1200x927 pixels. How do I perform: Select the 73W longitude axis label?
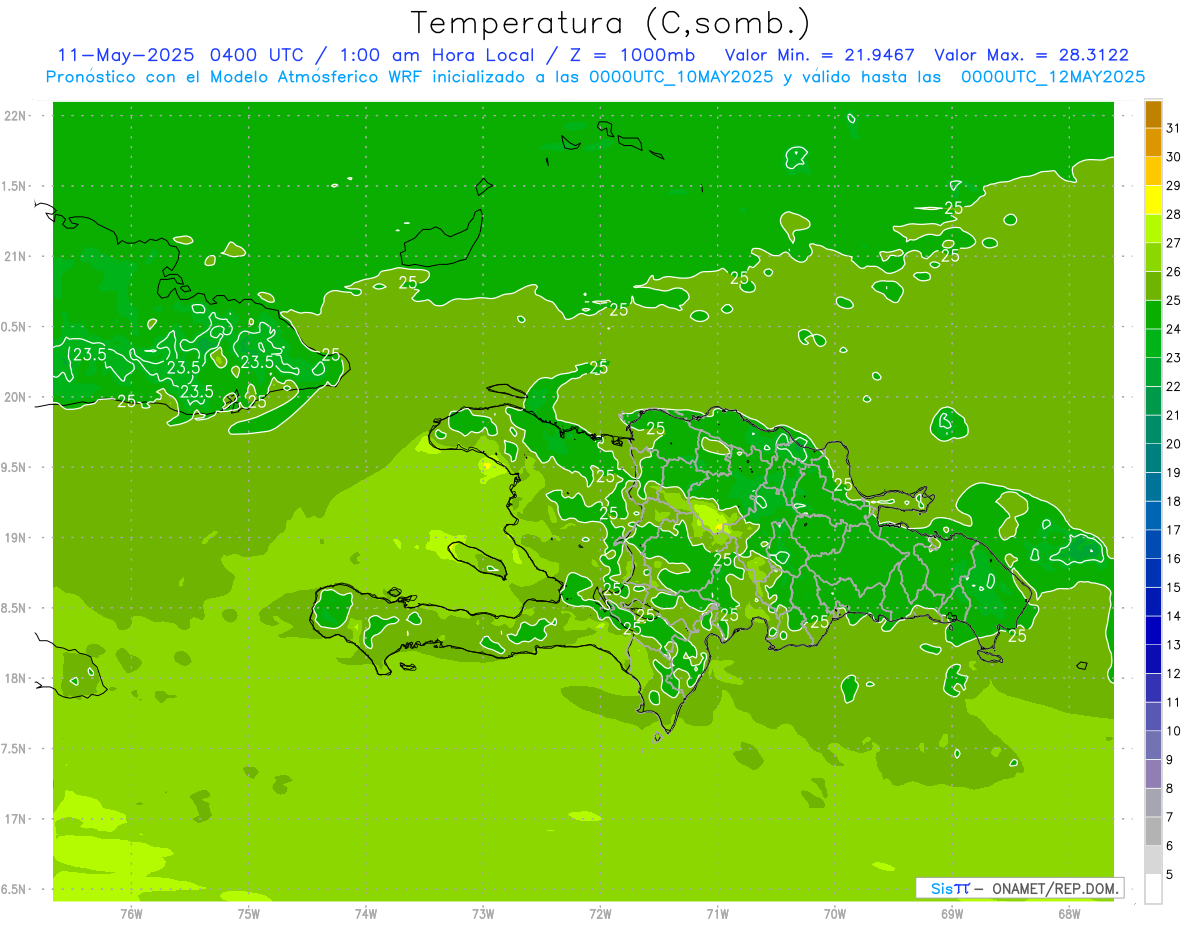[x=483, y=913]
